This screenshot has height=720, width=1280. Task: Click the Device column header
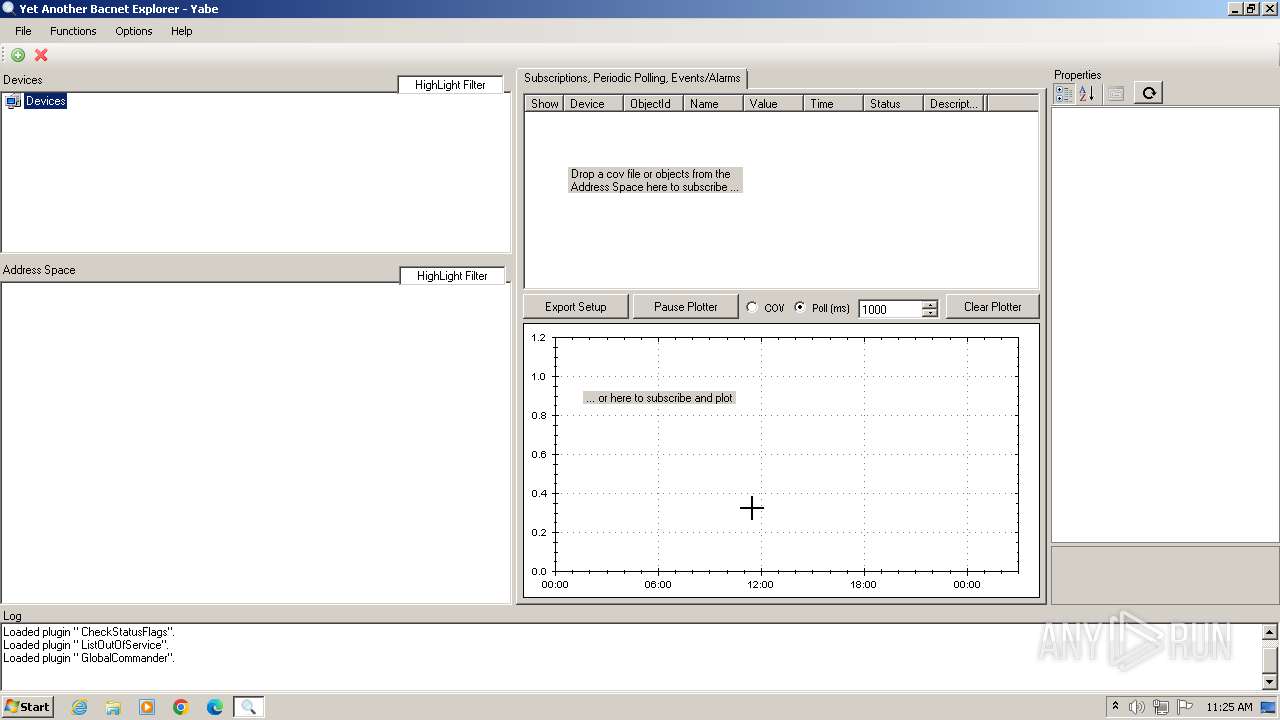593,103
